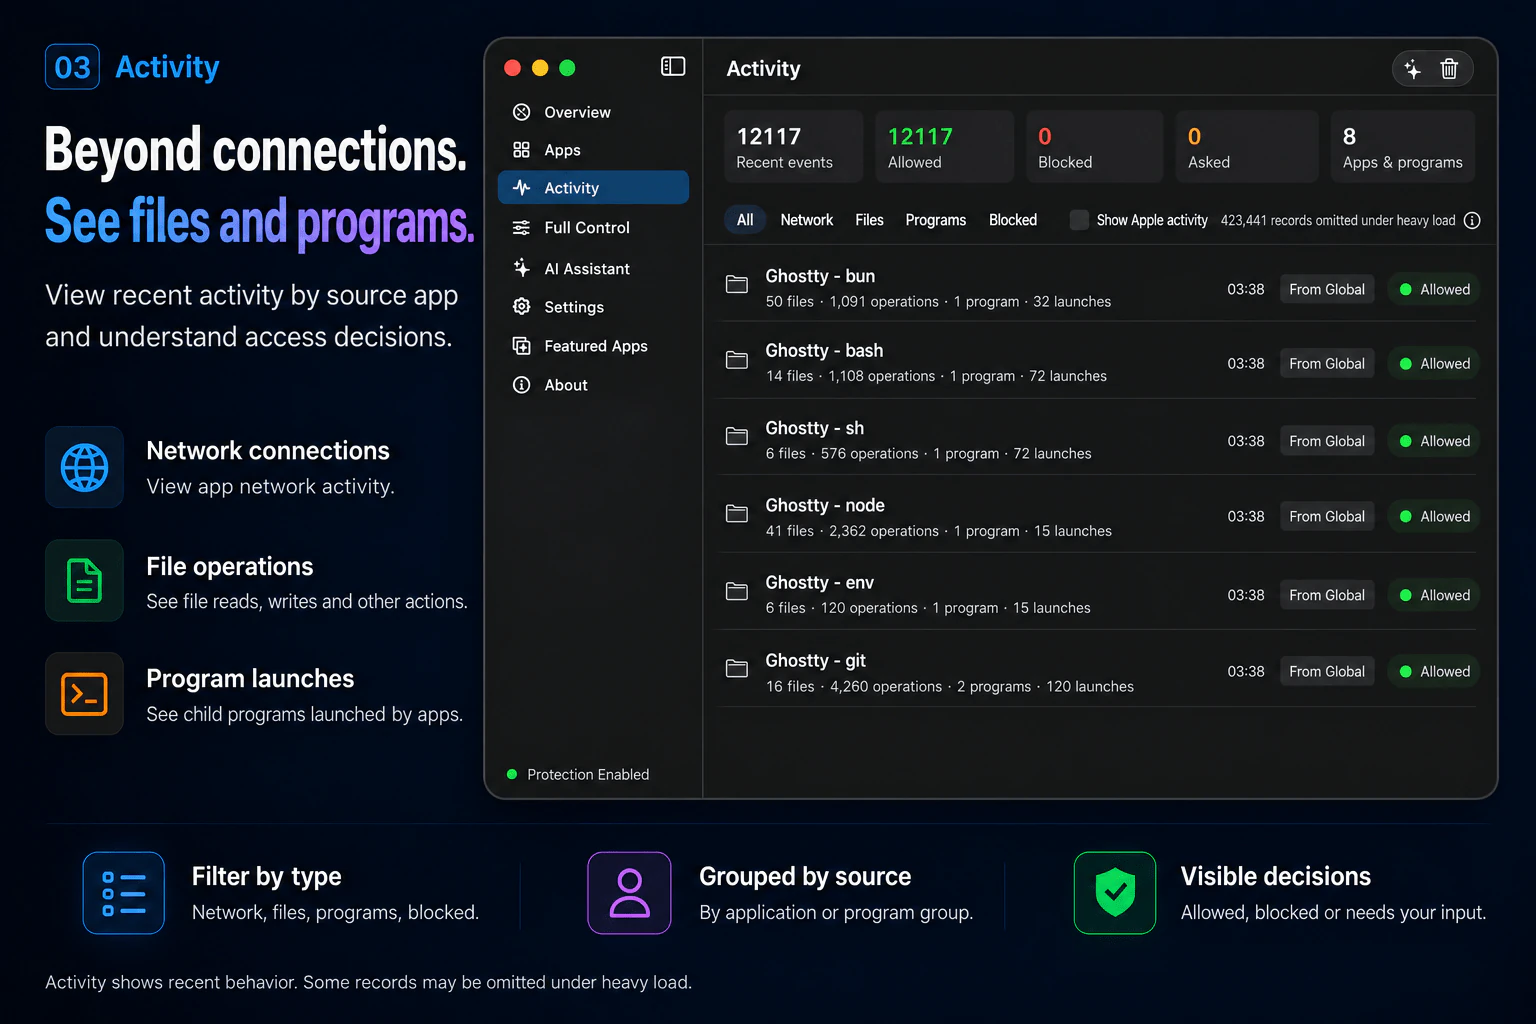Click the Asked count stat card
This screenshot has height=1024, width=1536.
point(1247,147)
